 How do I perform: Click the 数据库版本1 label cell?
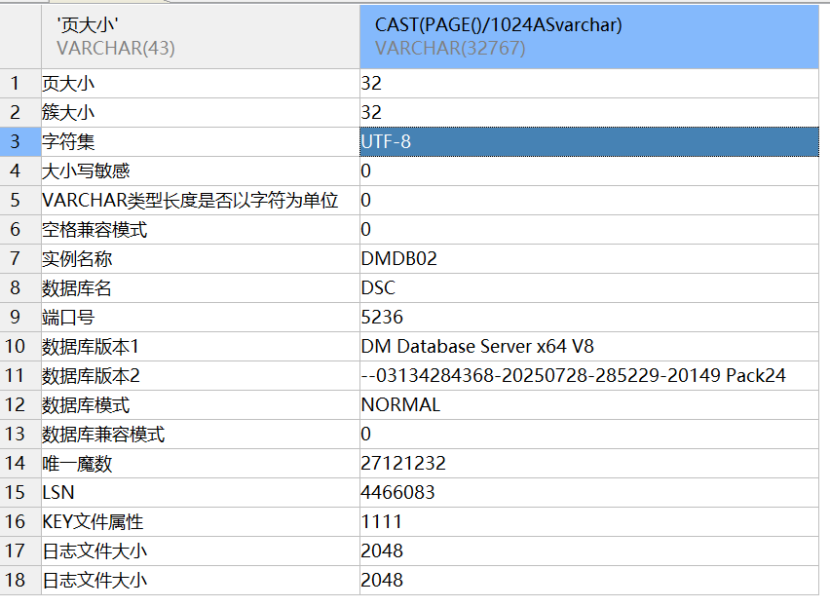pyautogui.click(x=201, y=346)
